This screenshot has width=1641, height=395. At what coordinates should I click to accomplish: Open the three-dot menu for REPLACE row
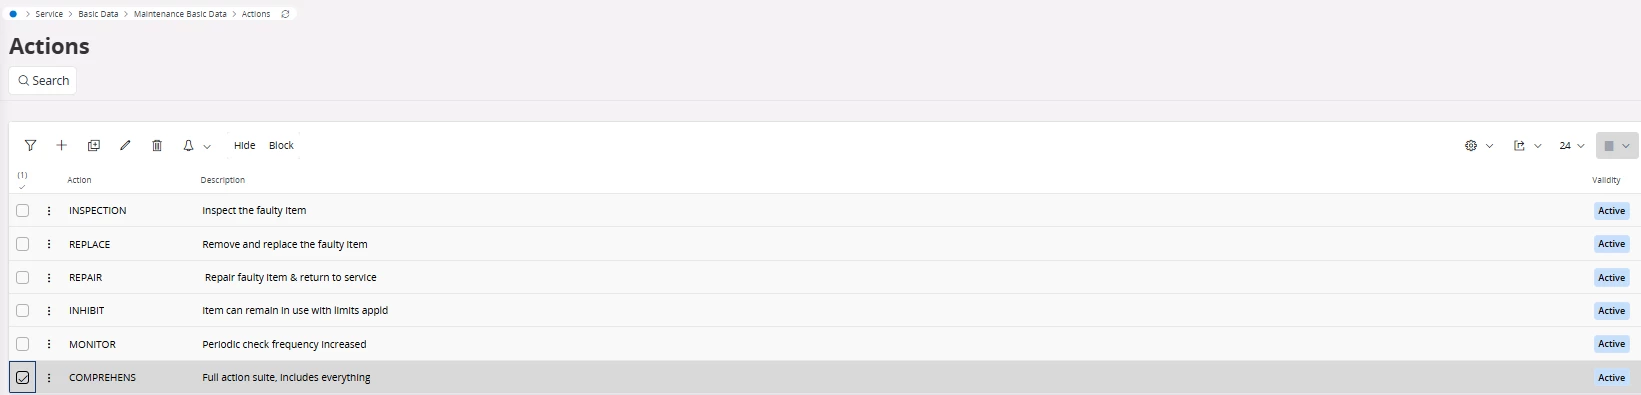(49, 244)
